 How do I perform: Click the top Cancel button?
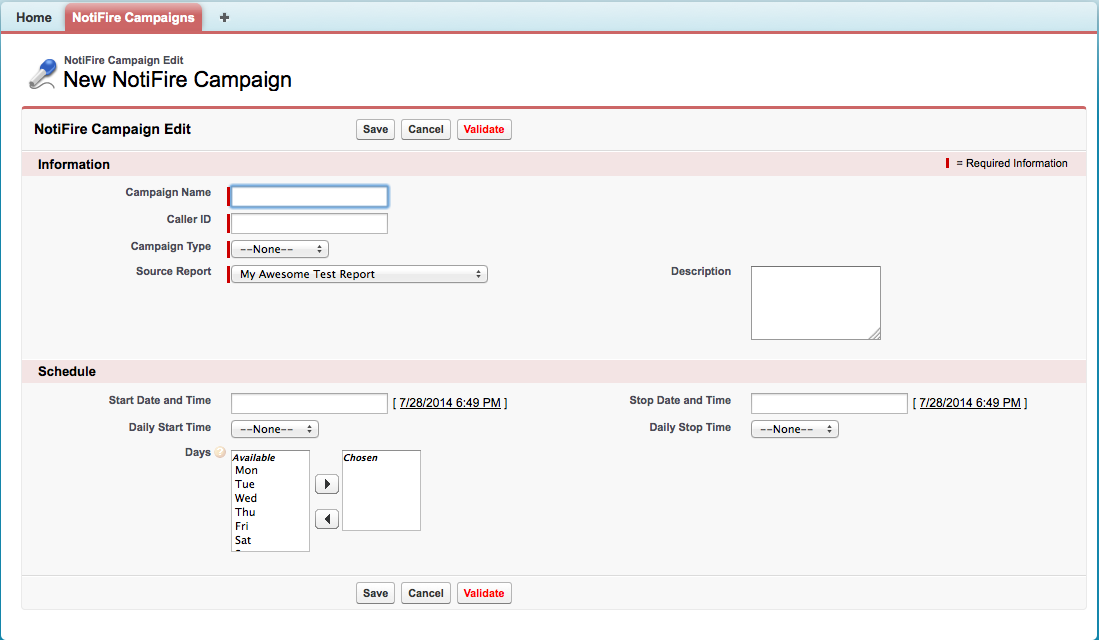click(425, 129)
